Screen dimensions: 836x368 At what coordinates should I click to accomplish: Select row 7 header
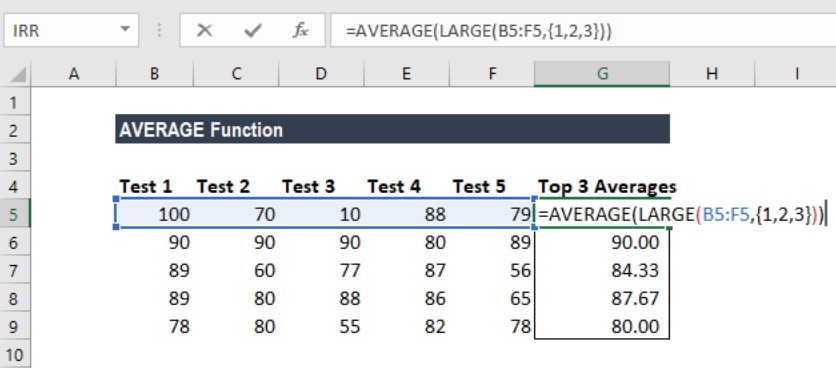point(15,270)
